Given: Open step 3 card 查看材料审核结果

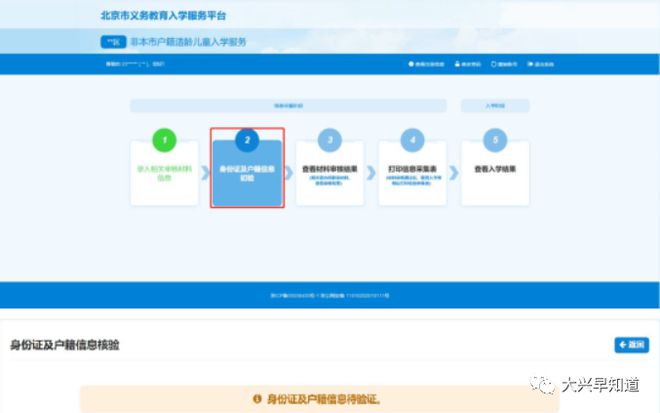Looking at the screenshot, I should pos(330,173).
